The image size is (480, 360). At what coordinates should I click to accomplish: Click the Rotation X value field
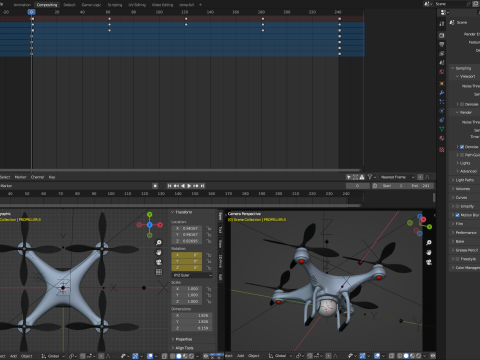coord(187,255)
